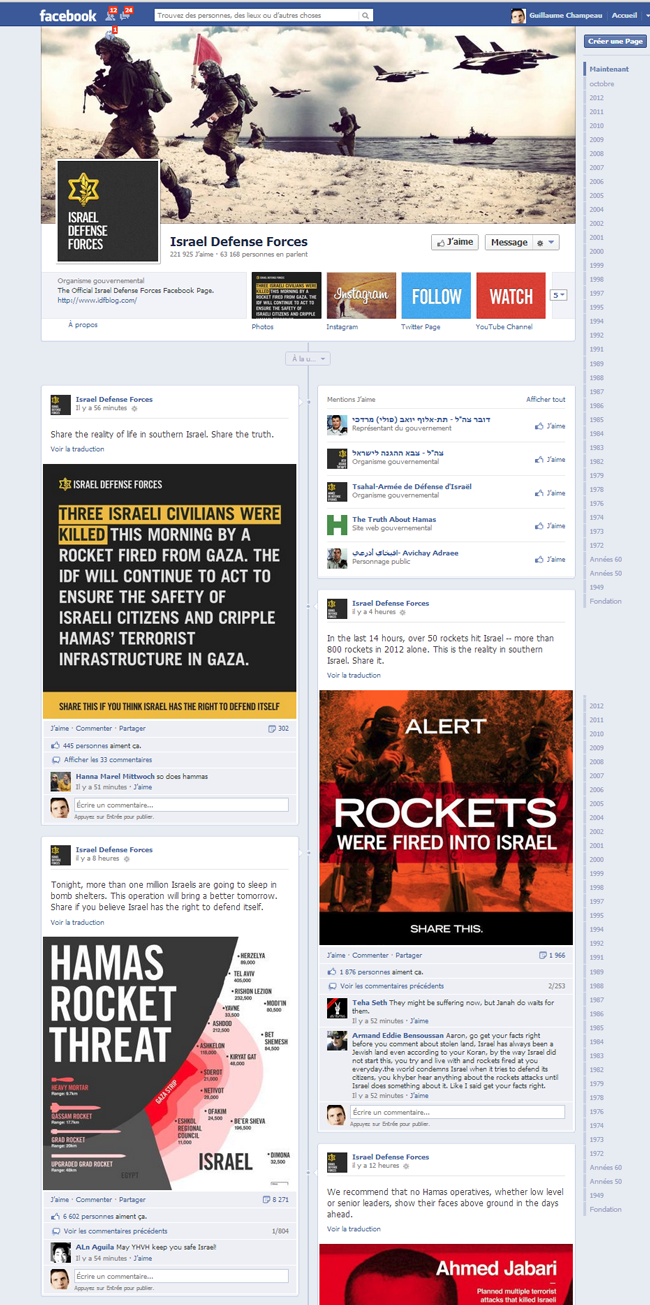Expand more apps with 5 dropdown
Screen dimensions: 650x1305
(559, 295)
